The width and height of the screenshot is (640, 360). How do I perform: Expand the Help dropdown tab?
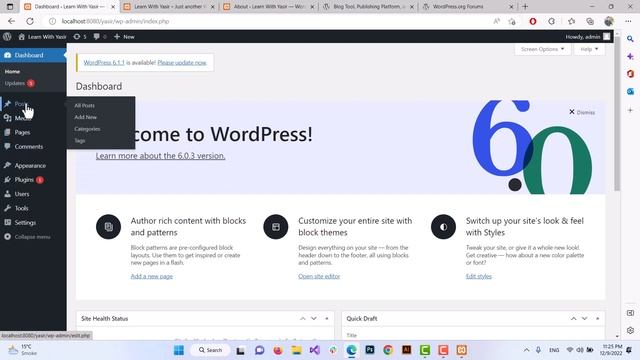tap(589, 49)
